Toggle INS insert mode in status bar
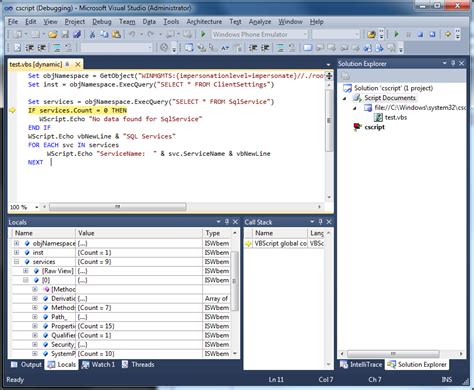 [447, 380]
